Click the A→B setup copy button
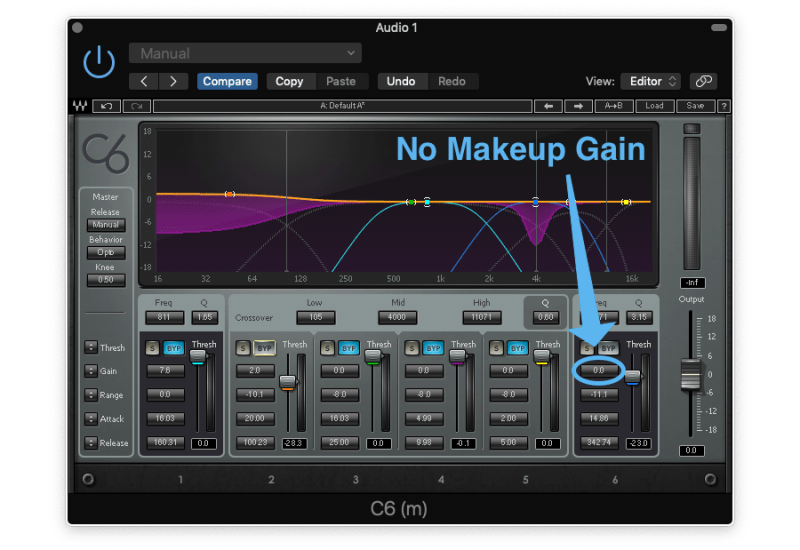This screenshot has height=550, width=800. click(614, 106)
